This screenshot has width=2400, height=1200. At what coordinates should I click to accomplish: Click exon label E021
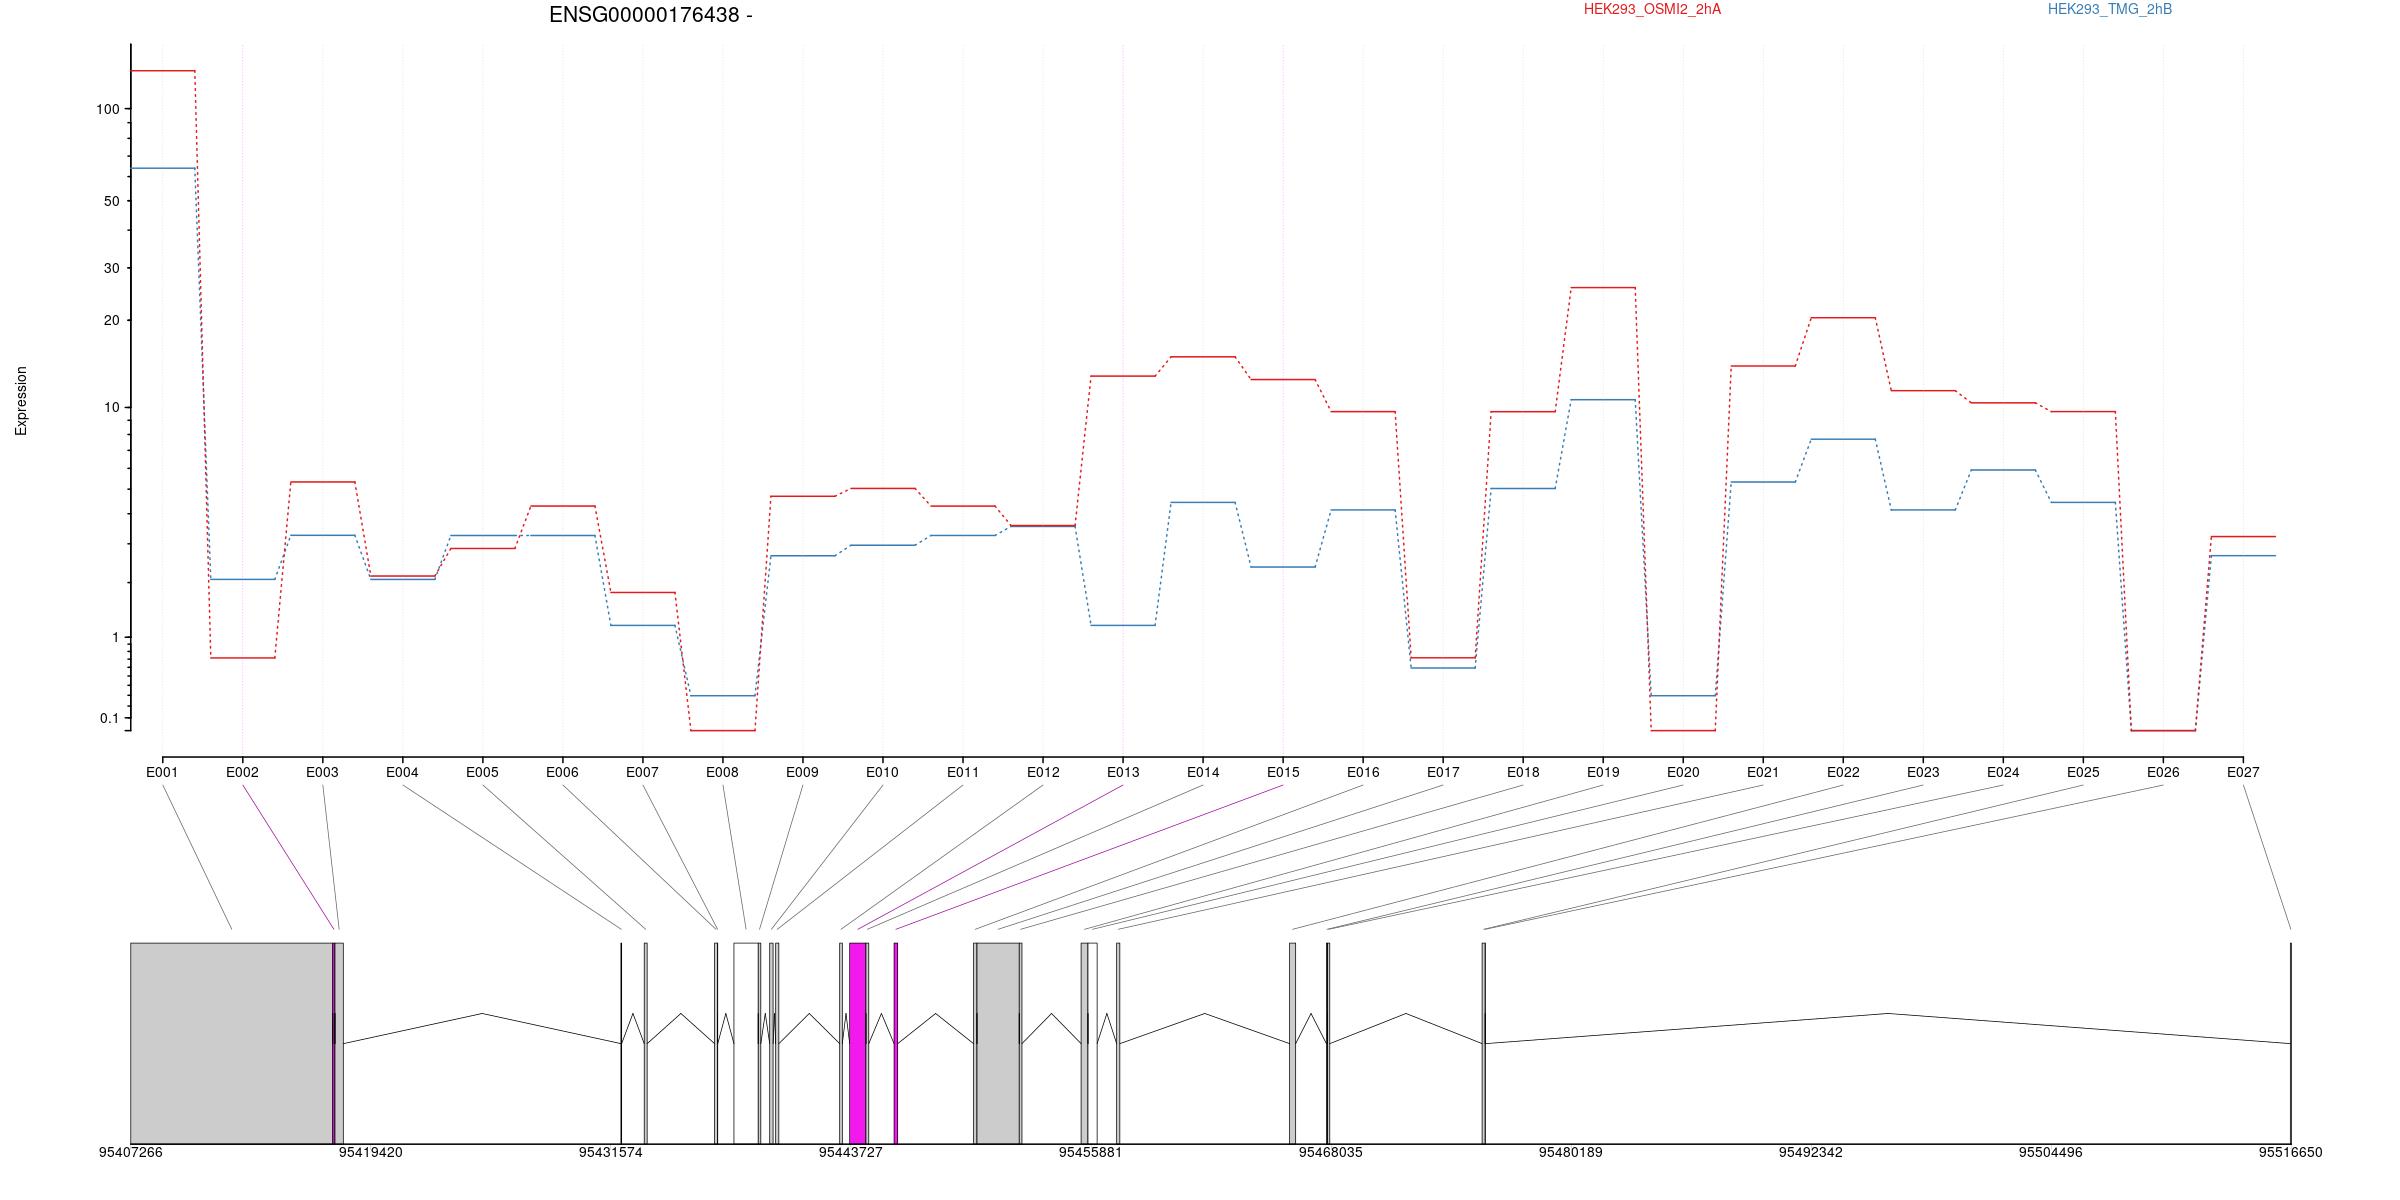point(1763,772)
